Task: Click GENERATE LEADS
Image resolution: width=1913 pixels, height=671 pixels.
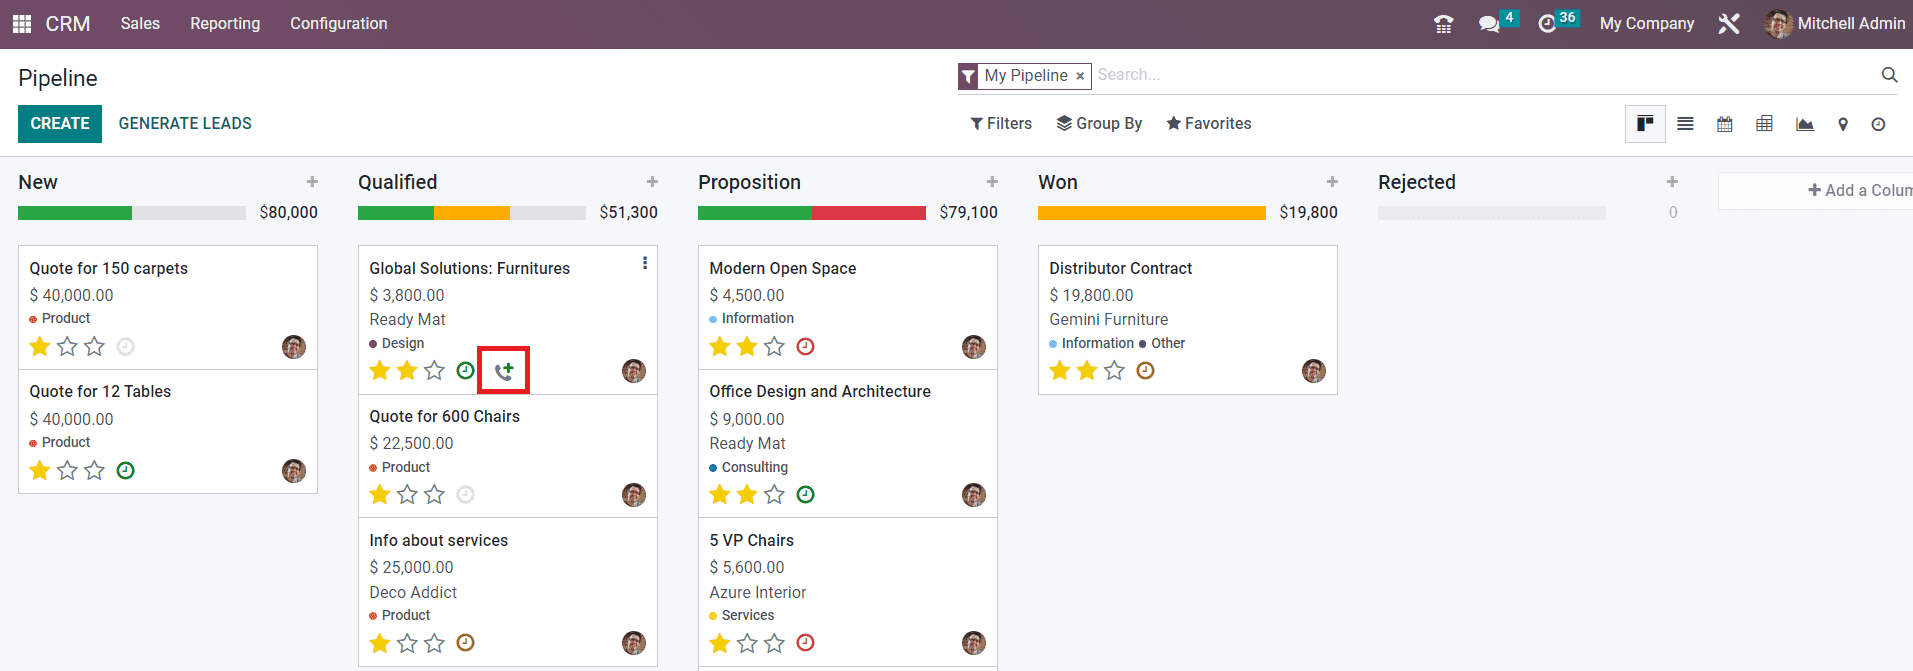Action: click(185, 124)
